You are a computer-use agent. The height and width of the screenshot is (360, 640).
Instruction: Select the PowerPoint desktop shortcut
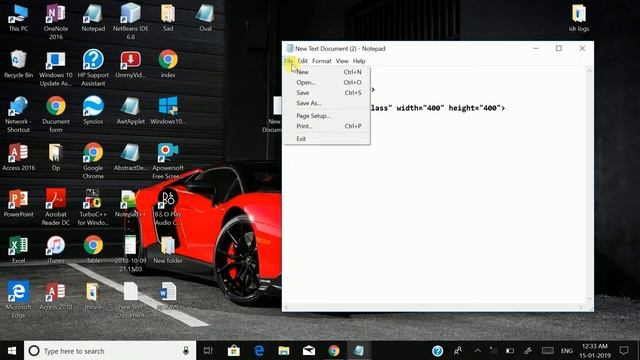(x=18, y=203)
